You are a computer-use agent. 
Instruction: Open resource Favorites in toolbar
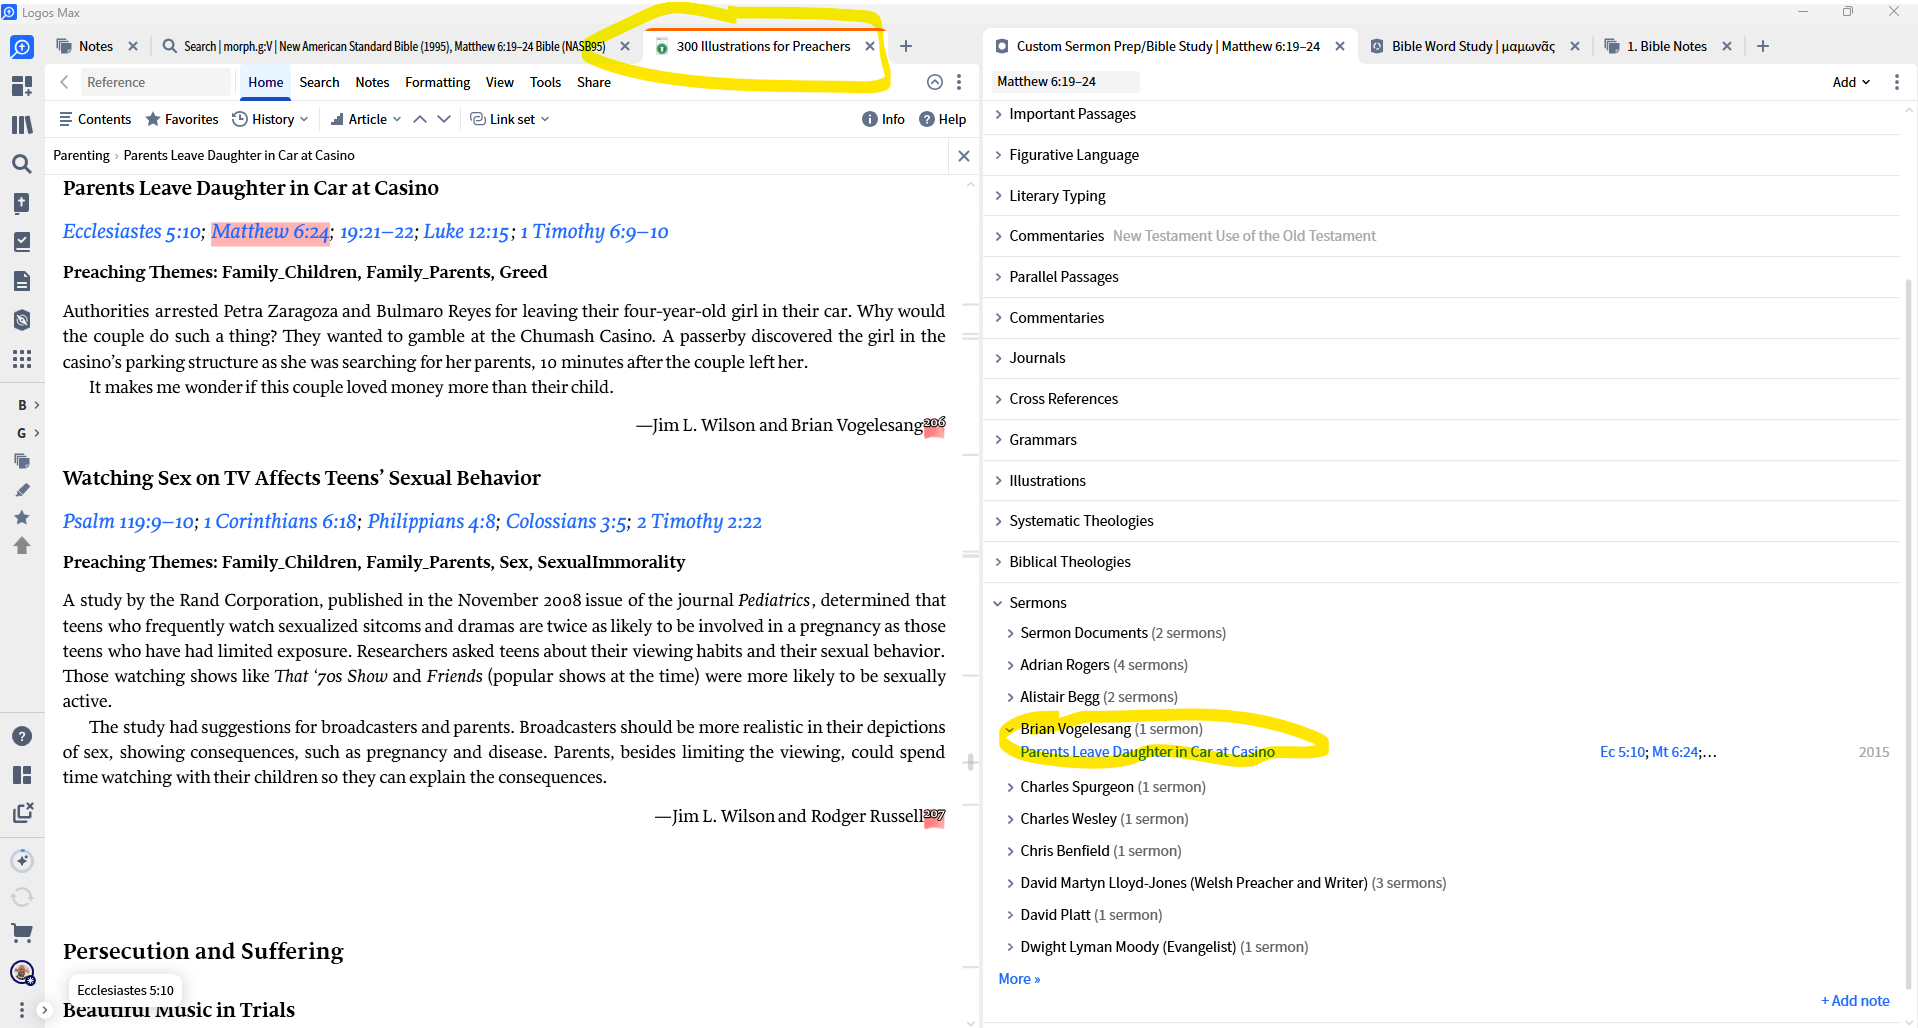pos(181,119)
